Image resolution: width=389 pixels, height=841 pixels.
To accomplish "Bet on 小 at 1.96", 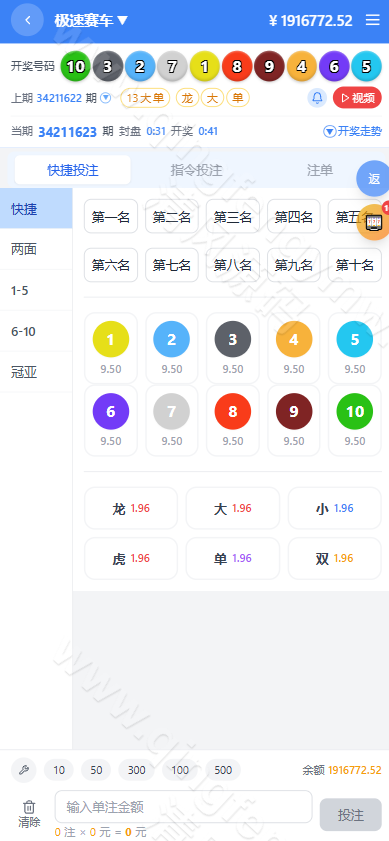I will click(335, 508).
